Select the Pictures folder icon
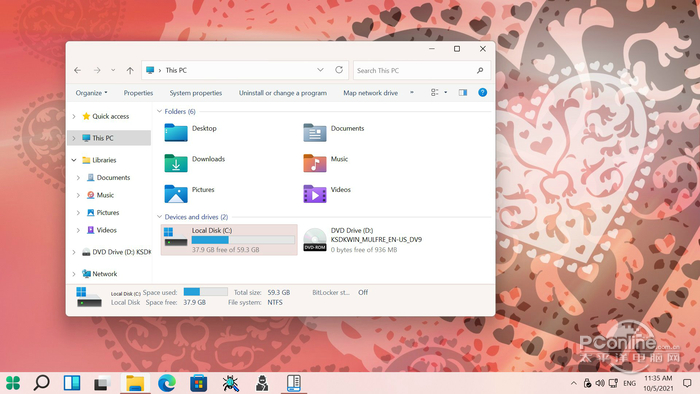Viewport: 700px width, 394px height. (176, 194)
